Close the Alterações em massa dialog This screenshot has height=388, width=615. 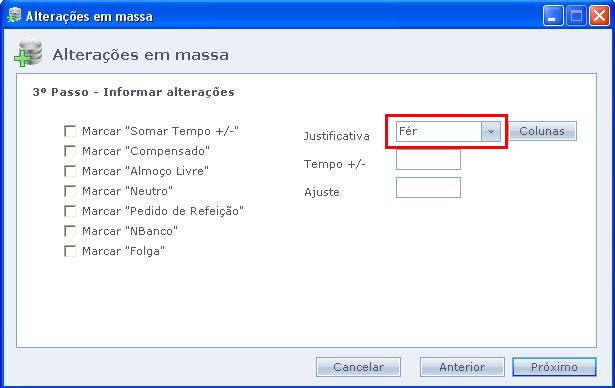coord(600,16)
